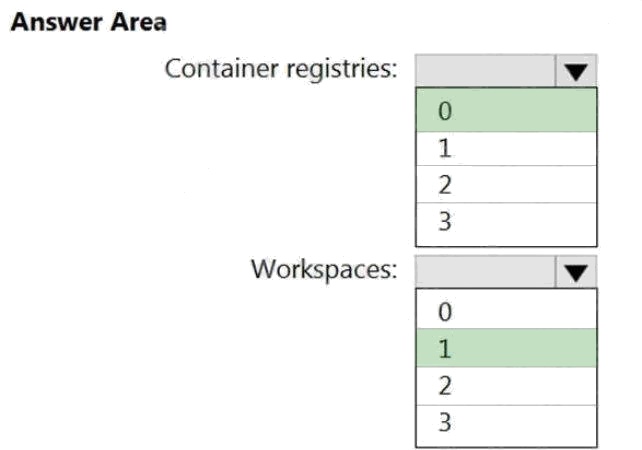Click the Answer Area heading
642x450 pixels.
click(x=88, y=21)
